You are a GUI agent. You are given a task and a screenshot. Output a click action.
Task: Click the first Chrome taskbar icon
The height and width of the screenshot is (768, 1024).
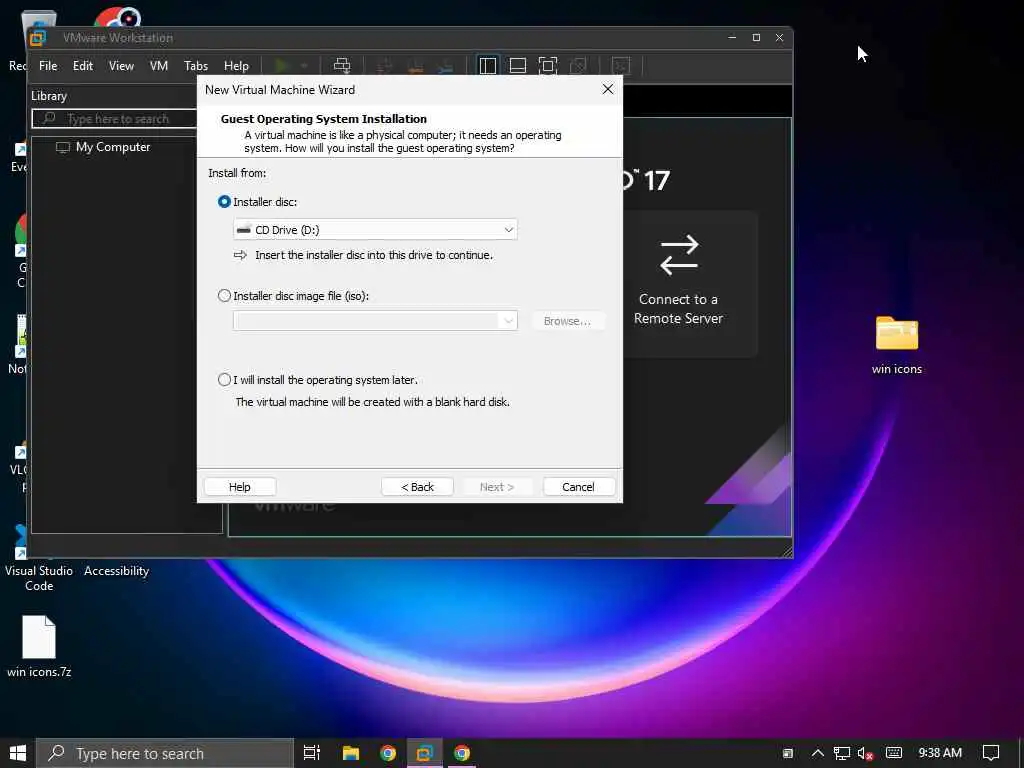(388, 753)
